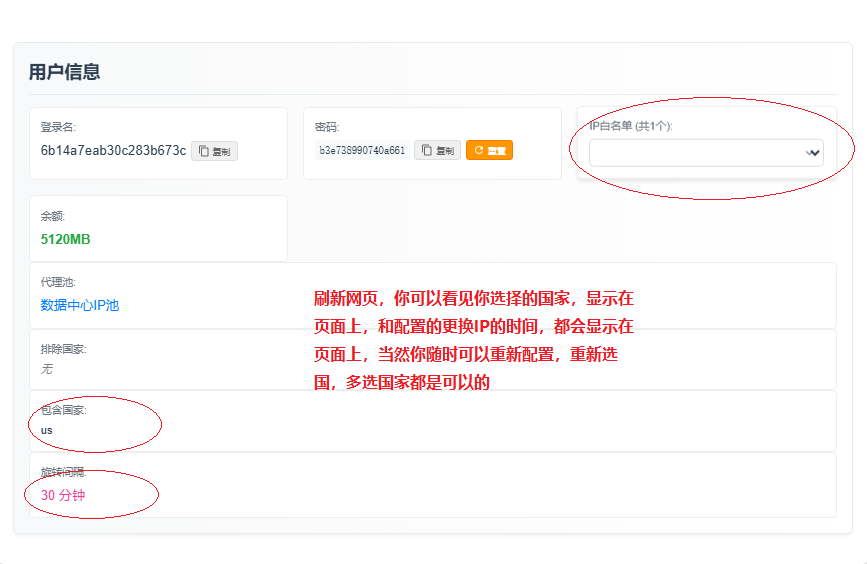867x564 pixels.
Task: Click the password value b3e738990740a661
Action: coord(362,151)
